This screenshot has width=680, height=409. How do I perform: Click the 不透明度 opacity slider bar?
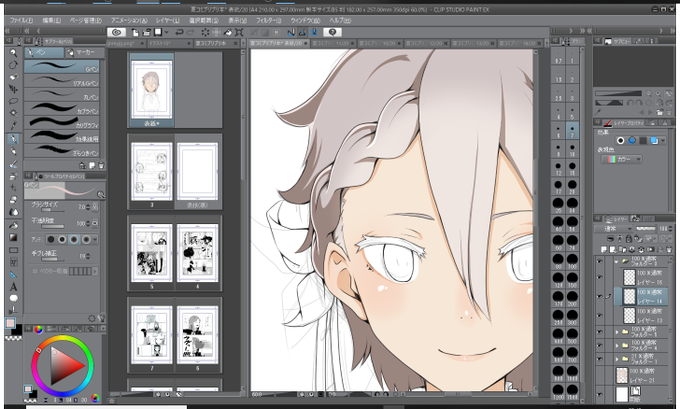(x=53, y=226)
